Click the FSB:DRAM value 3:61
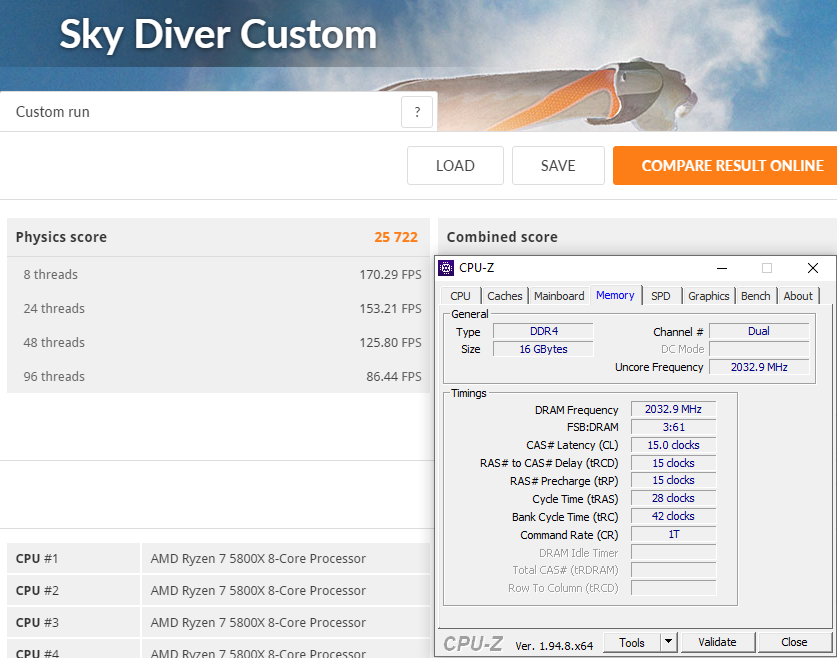837x658 pixels. point(673,427)
